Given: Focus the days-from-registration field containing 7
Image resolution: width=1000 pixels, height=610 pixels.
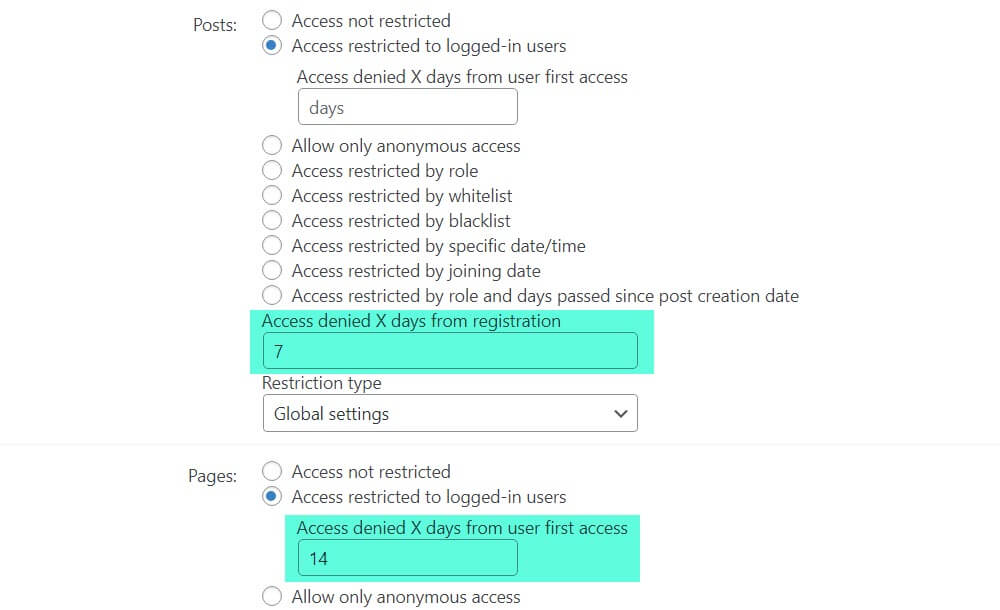Looking at the screenshot, I should click(x=449, y=352).
